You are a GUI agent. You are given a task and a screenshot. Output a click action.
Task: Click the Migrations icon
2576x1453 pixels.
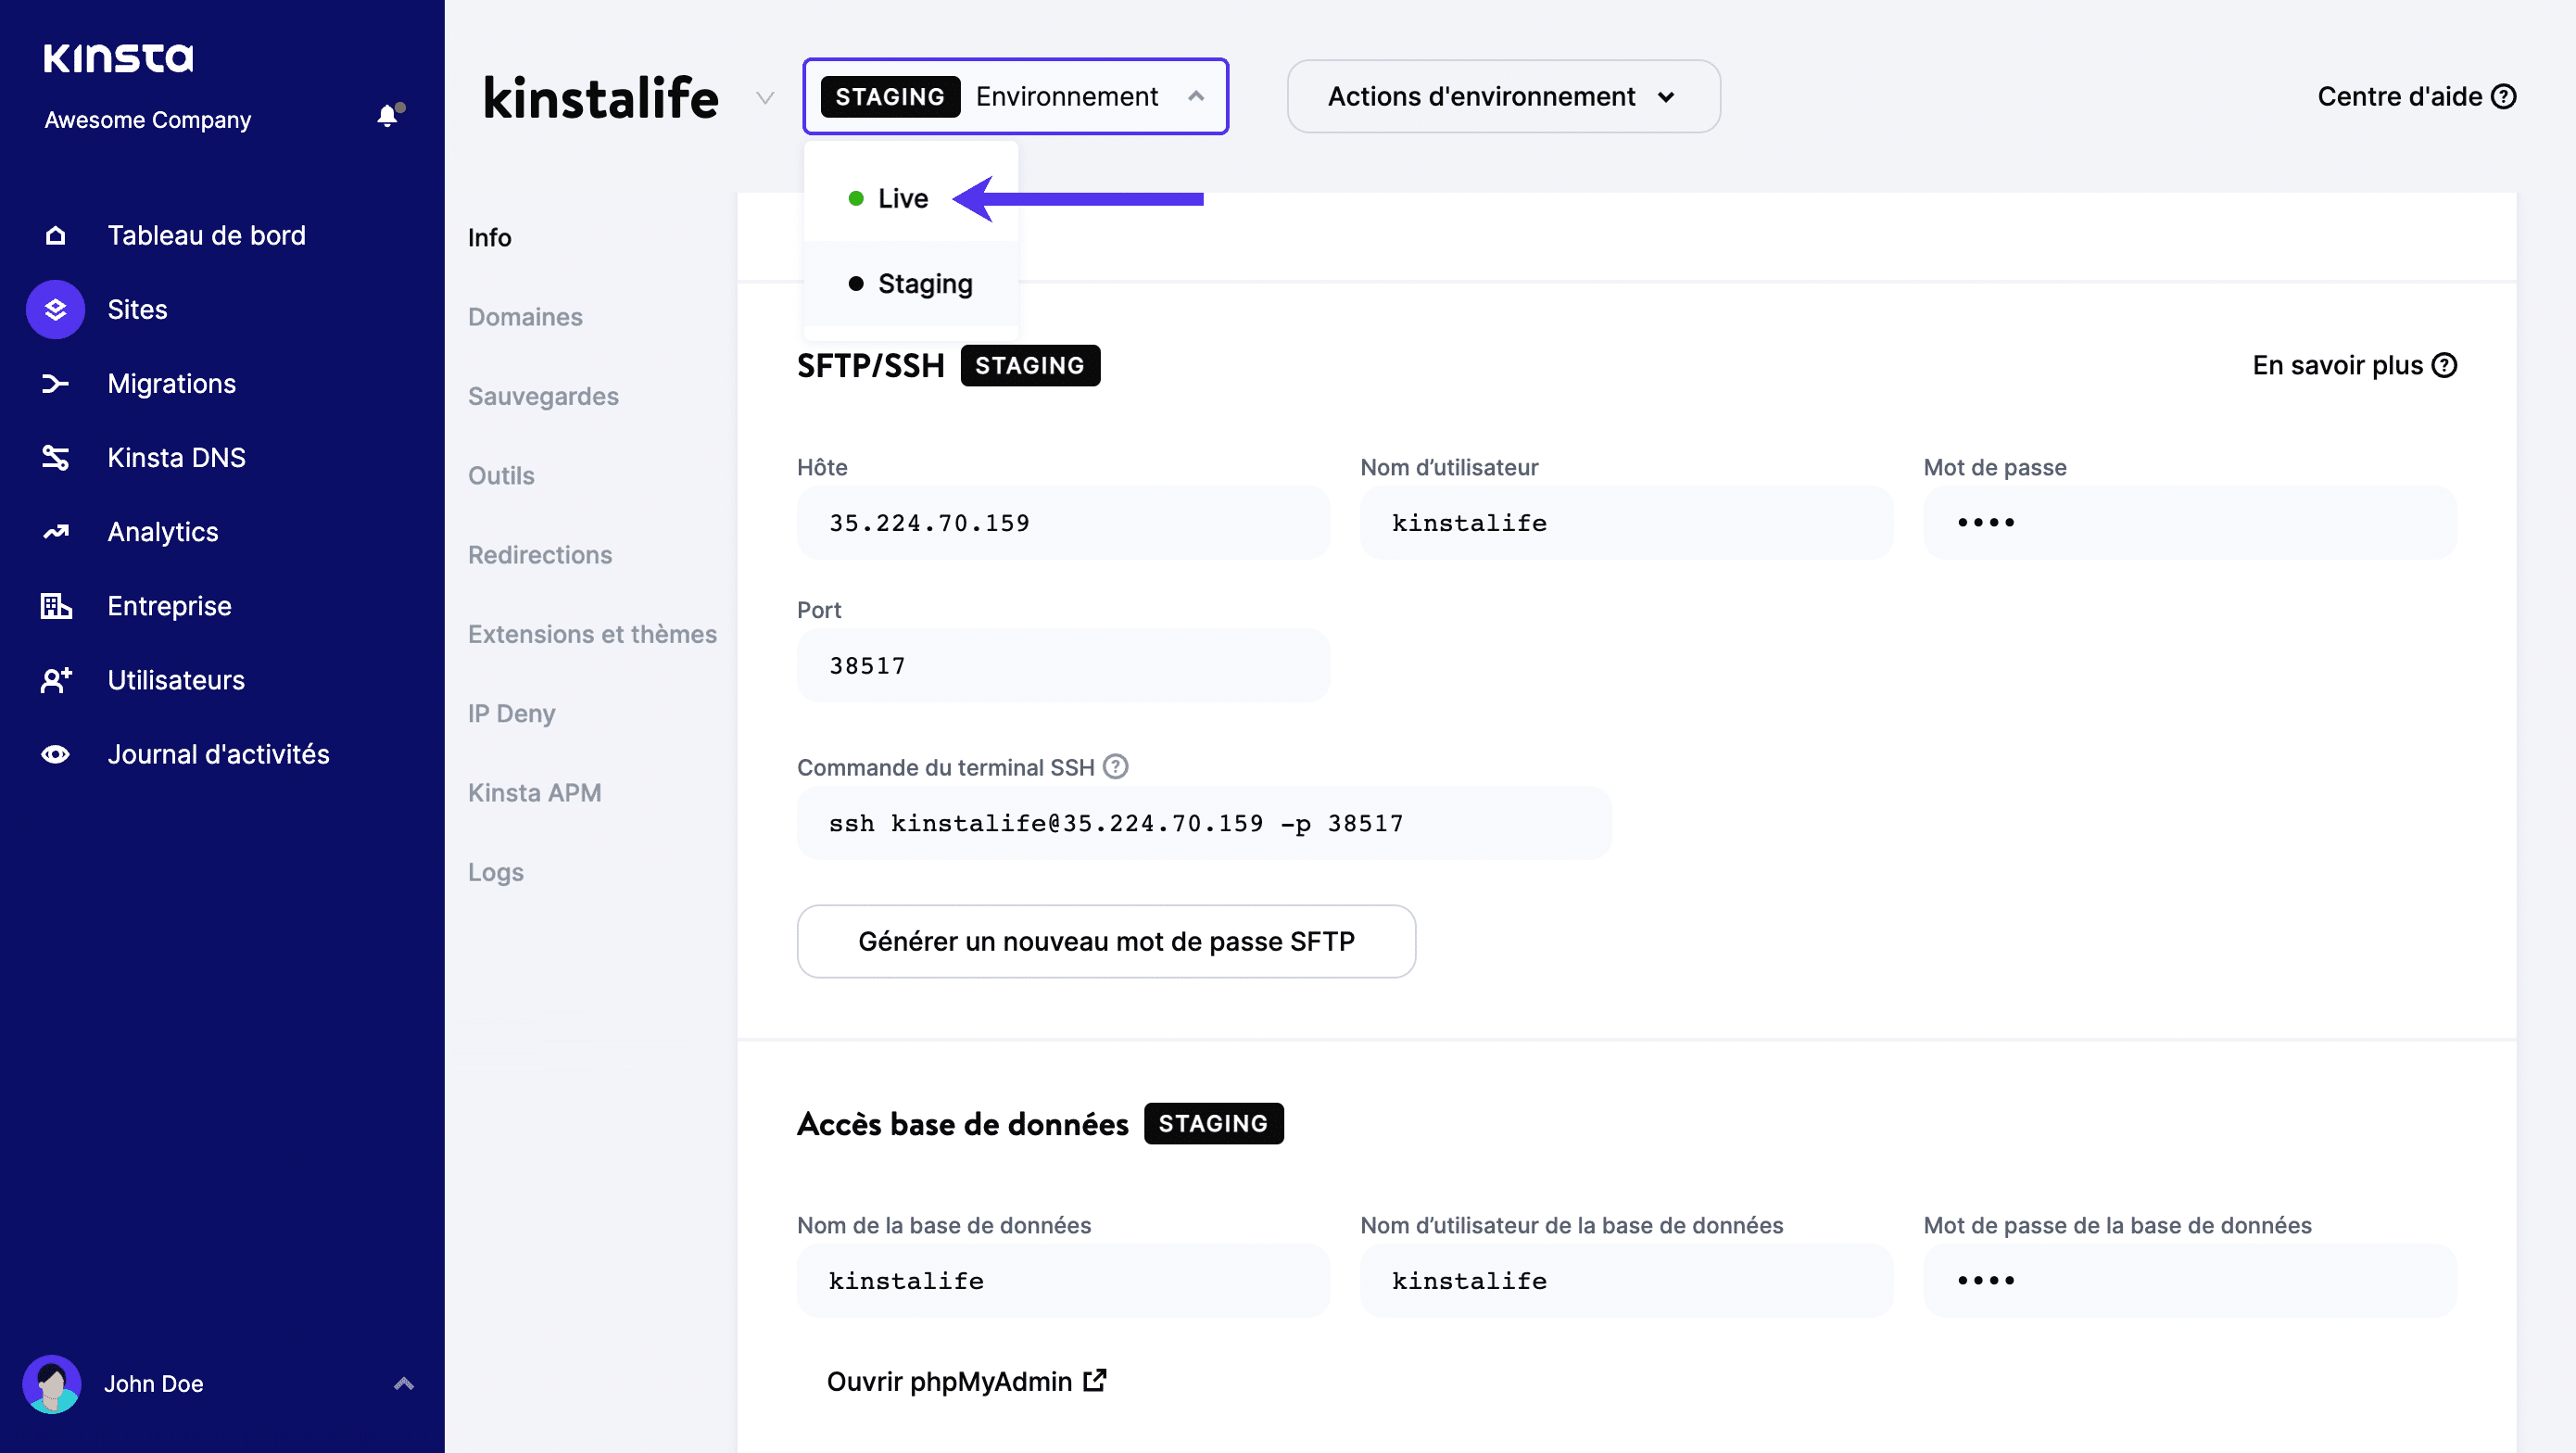tap(55, 383)
